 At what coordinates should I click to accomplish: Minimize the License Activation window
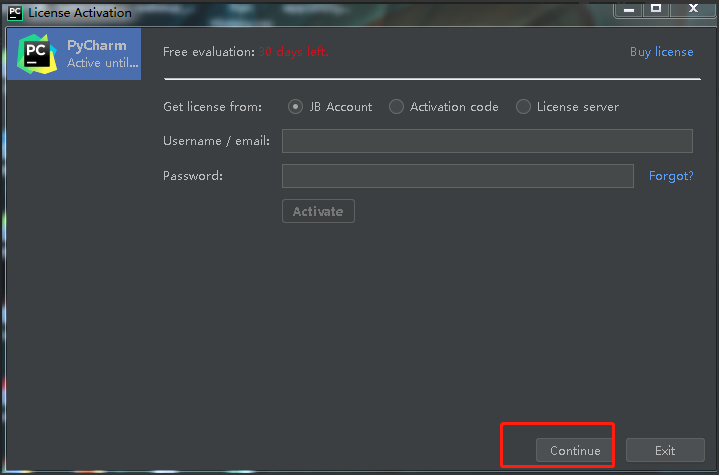(x=627, y=10)
